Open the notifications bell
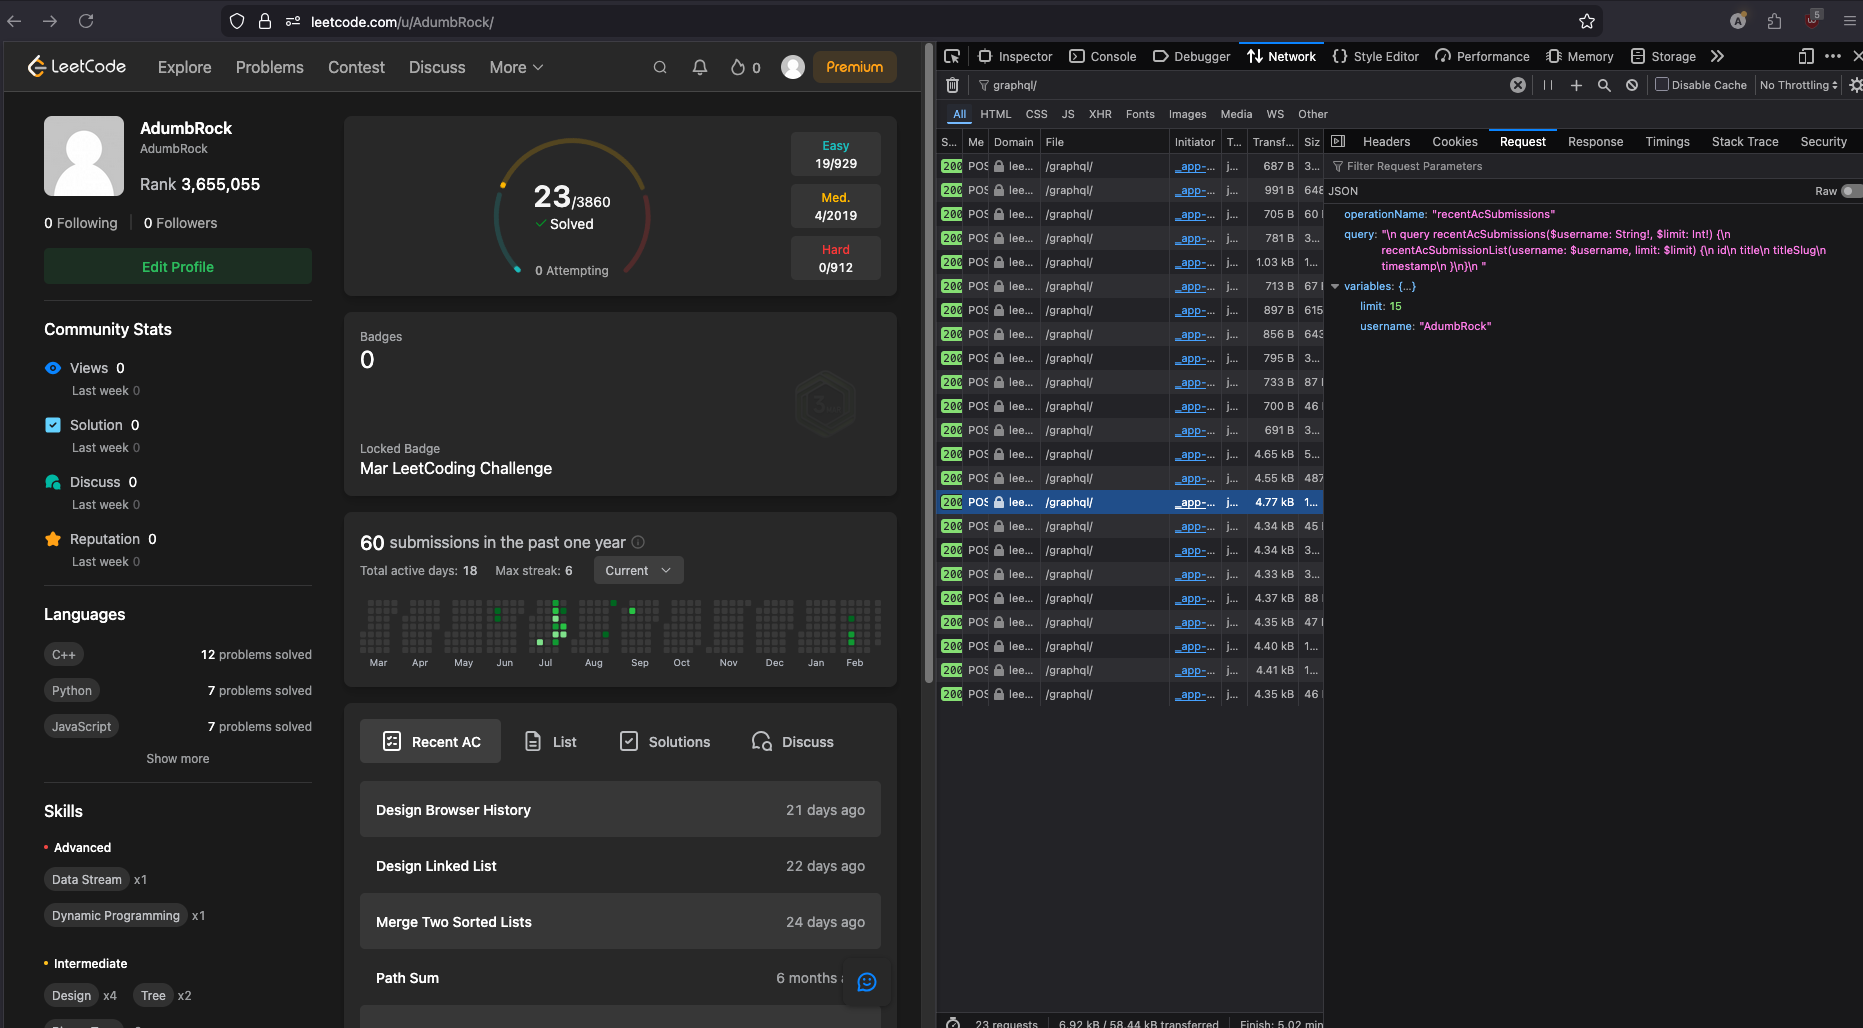The image size is (1863, 1028). pos(700,67)
